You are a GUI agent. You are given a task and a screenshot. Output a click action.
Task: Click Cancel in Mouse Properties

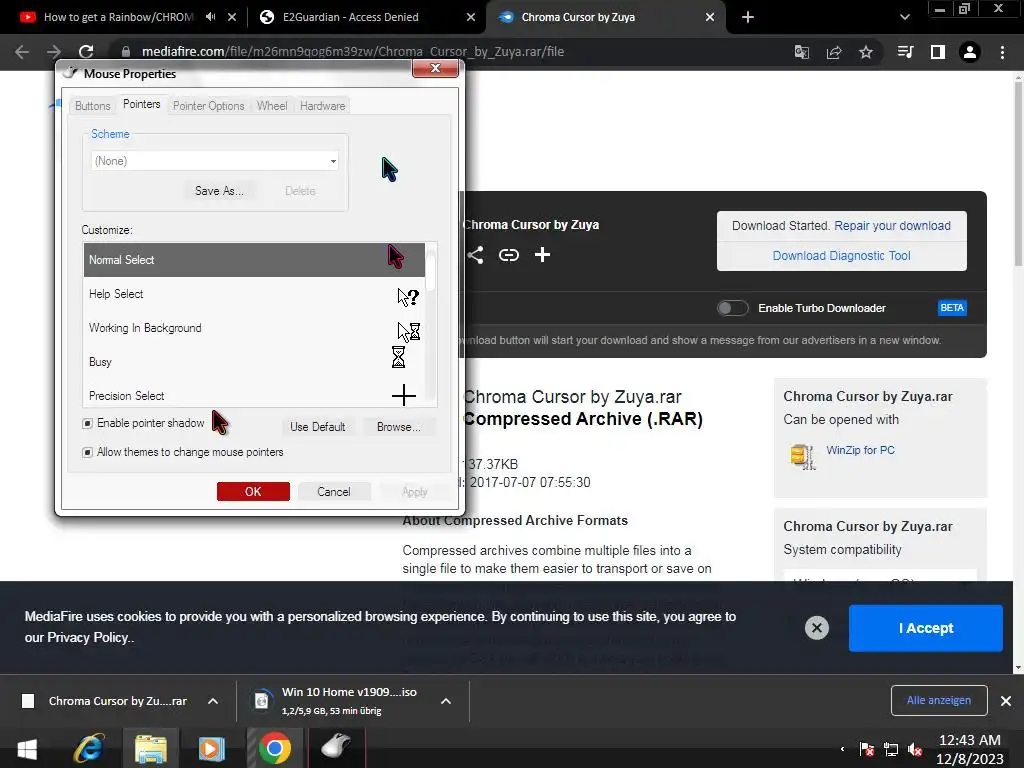[x=334, y=492]
